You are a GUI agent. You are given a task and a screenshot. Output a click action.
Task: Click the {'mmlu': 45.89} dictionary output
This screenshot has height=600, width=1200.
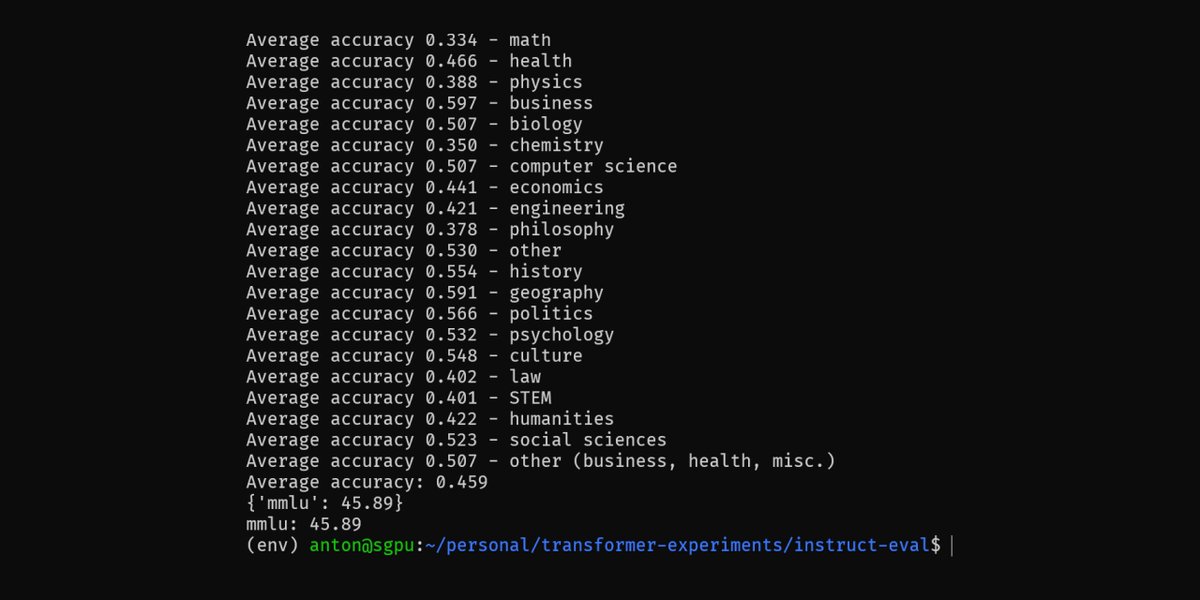point(325,502)
